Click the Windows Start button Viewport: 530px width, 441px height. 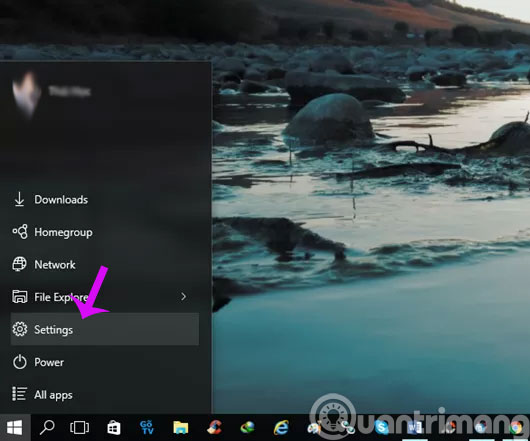[x=15, y=427]
